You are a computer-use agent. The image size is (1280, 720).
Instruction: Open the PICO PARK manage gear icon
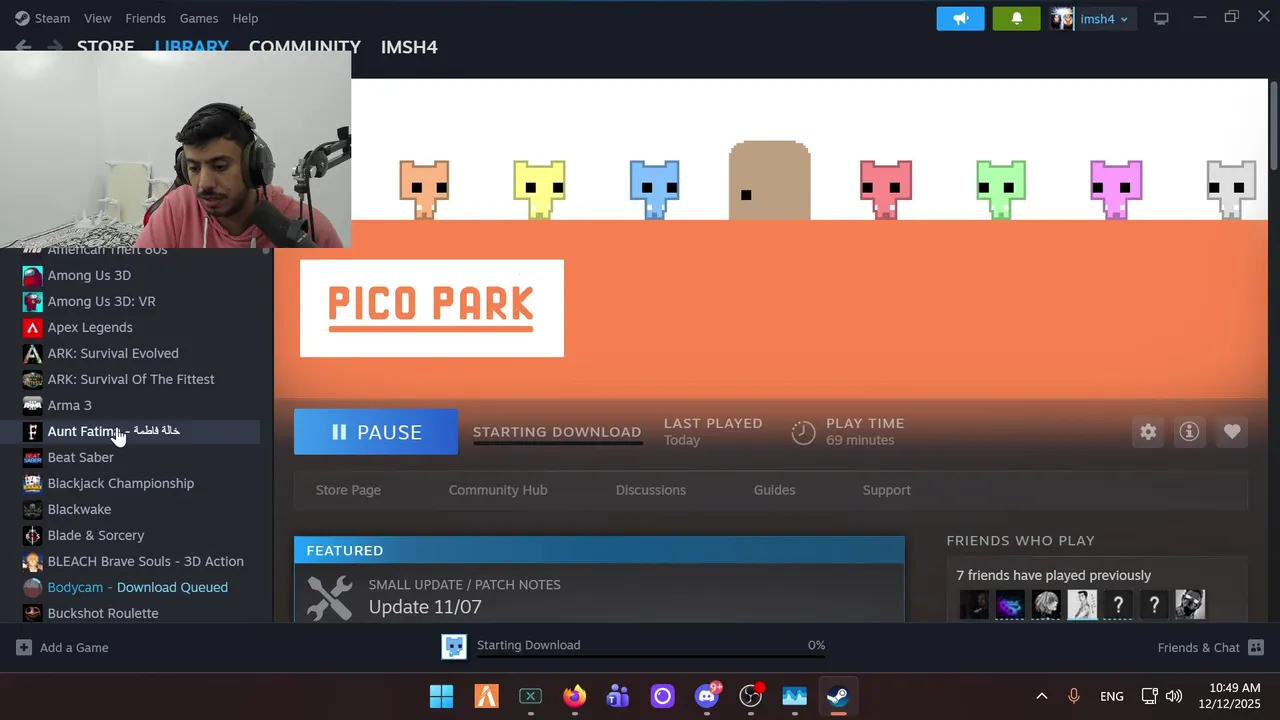click(1148, 432)
